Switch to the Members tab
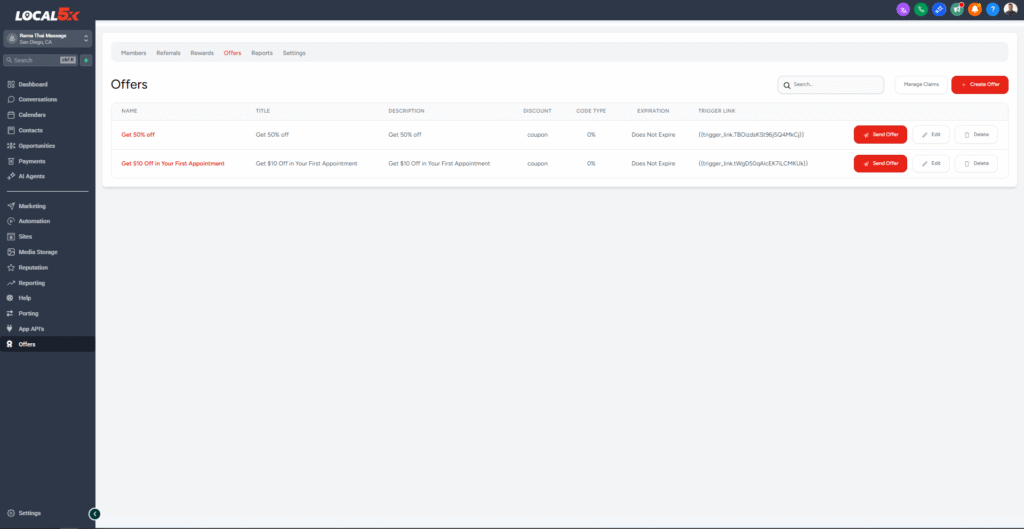 coord(133,53)
